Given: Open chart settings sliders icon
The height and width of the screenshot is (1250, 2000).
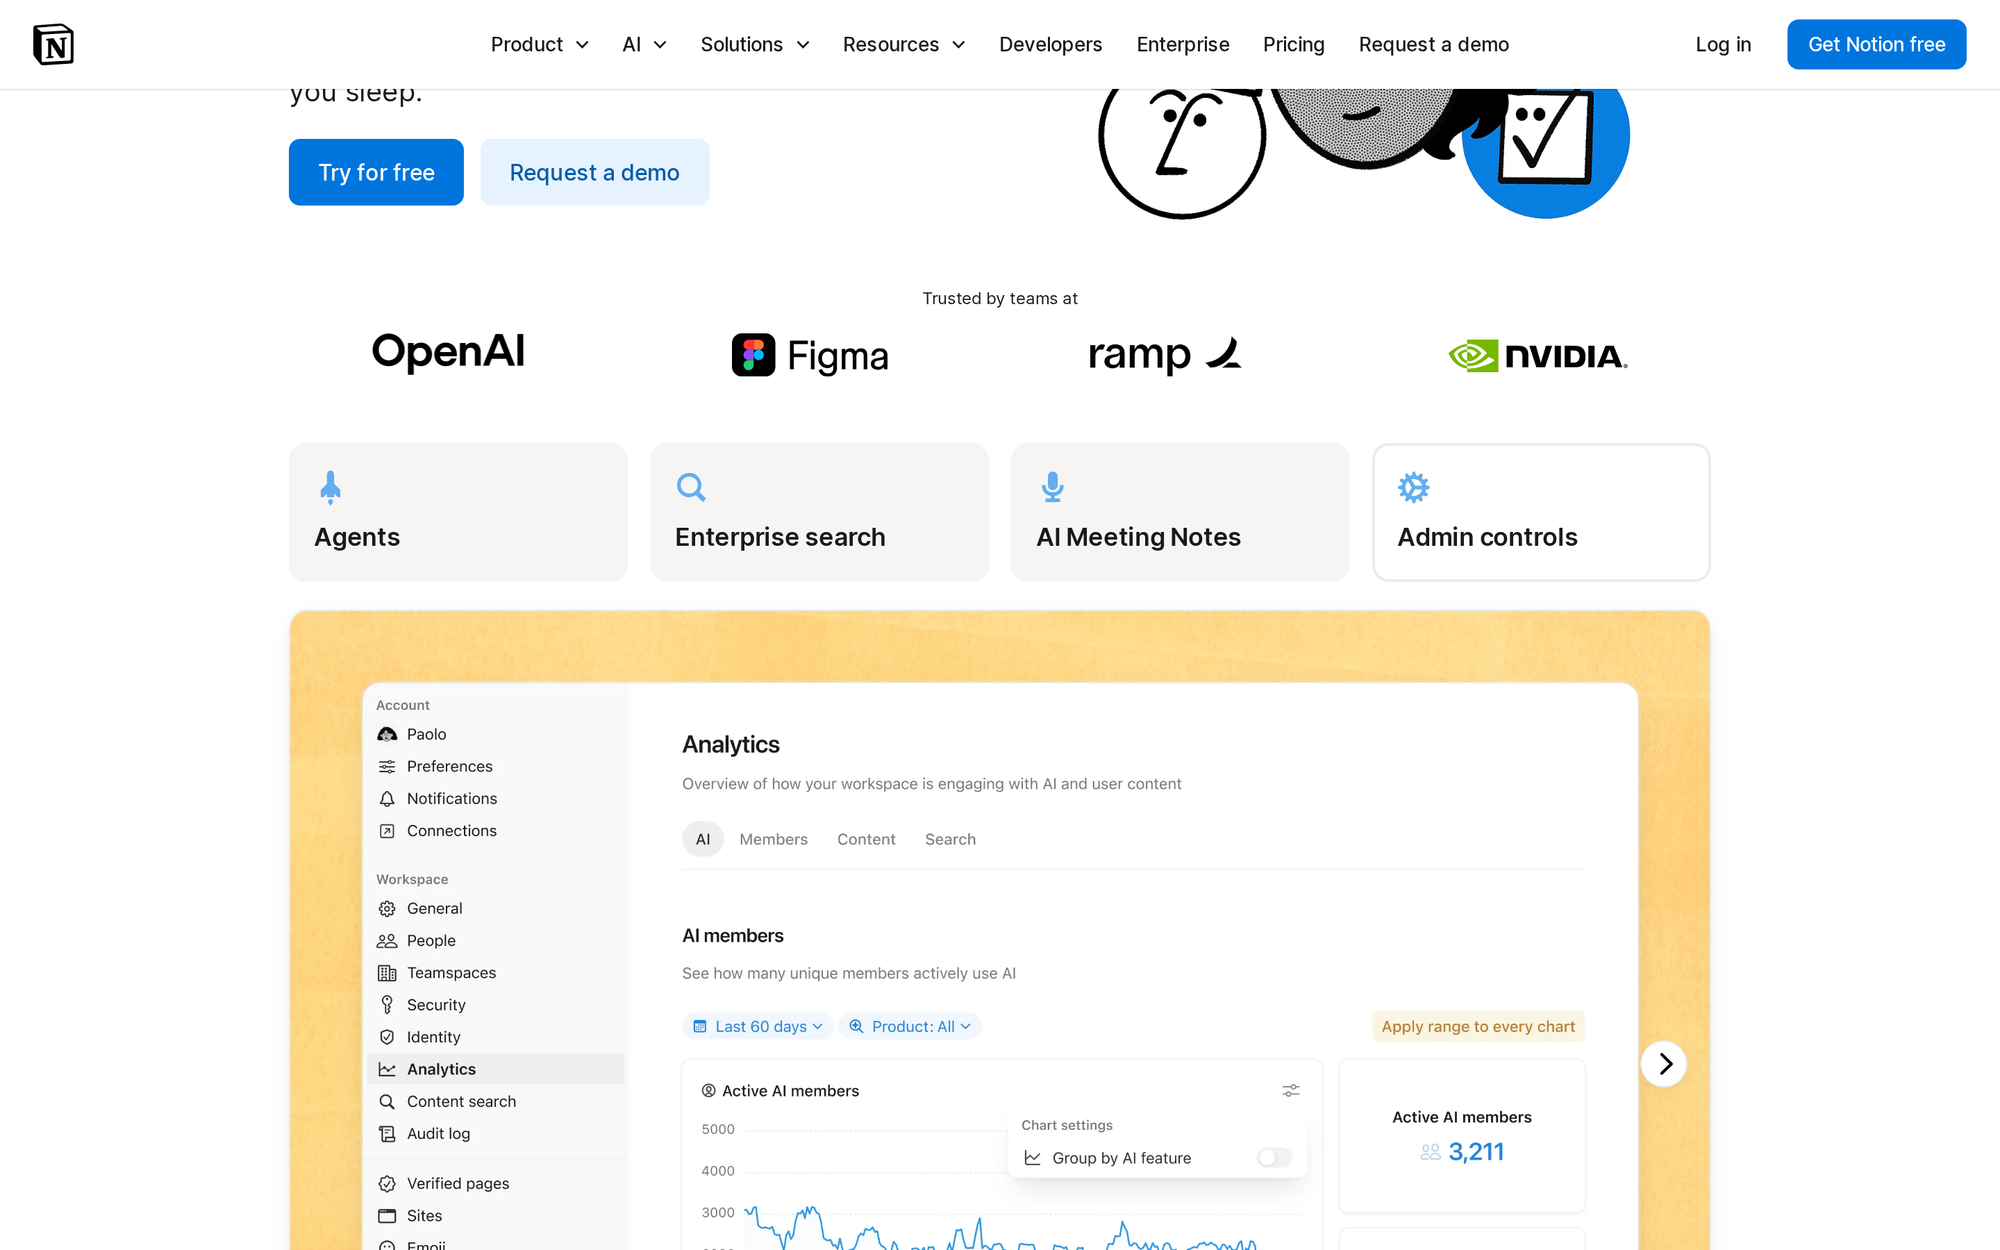Looking at the screenshot, I should tap(1291, 1090).
